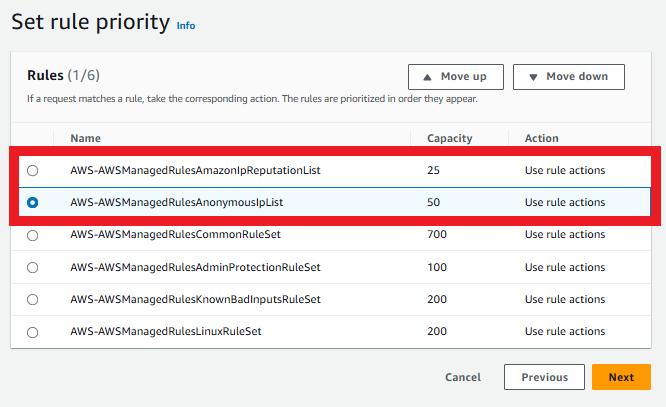Click capacity value 100
This screenshot has height=407, width=666.
437,267
